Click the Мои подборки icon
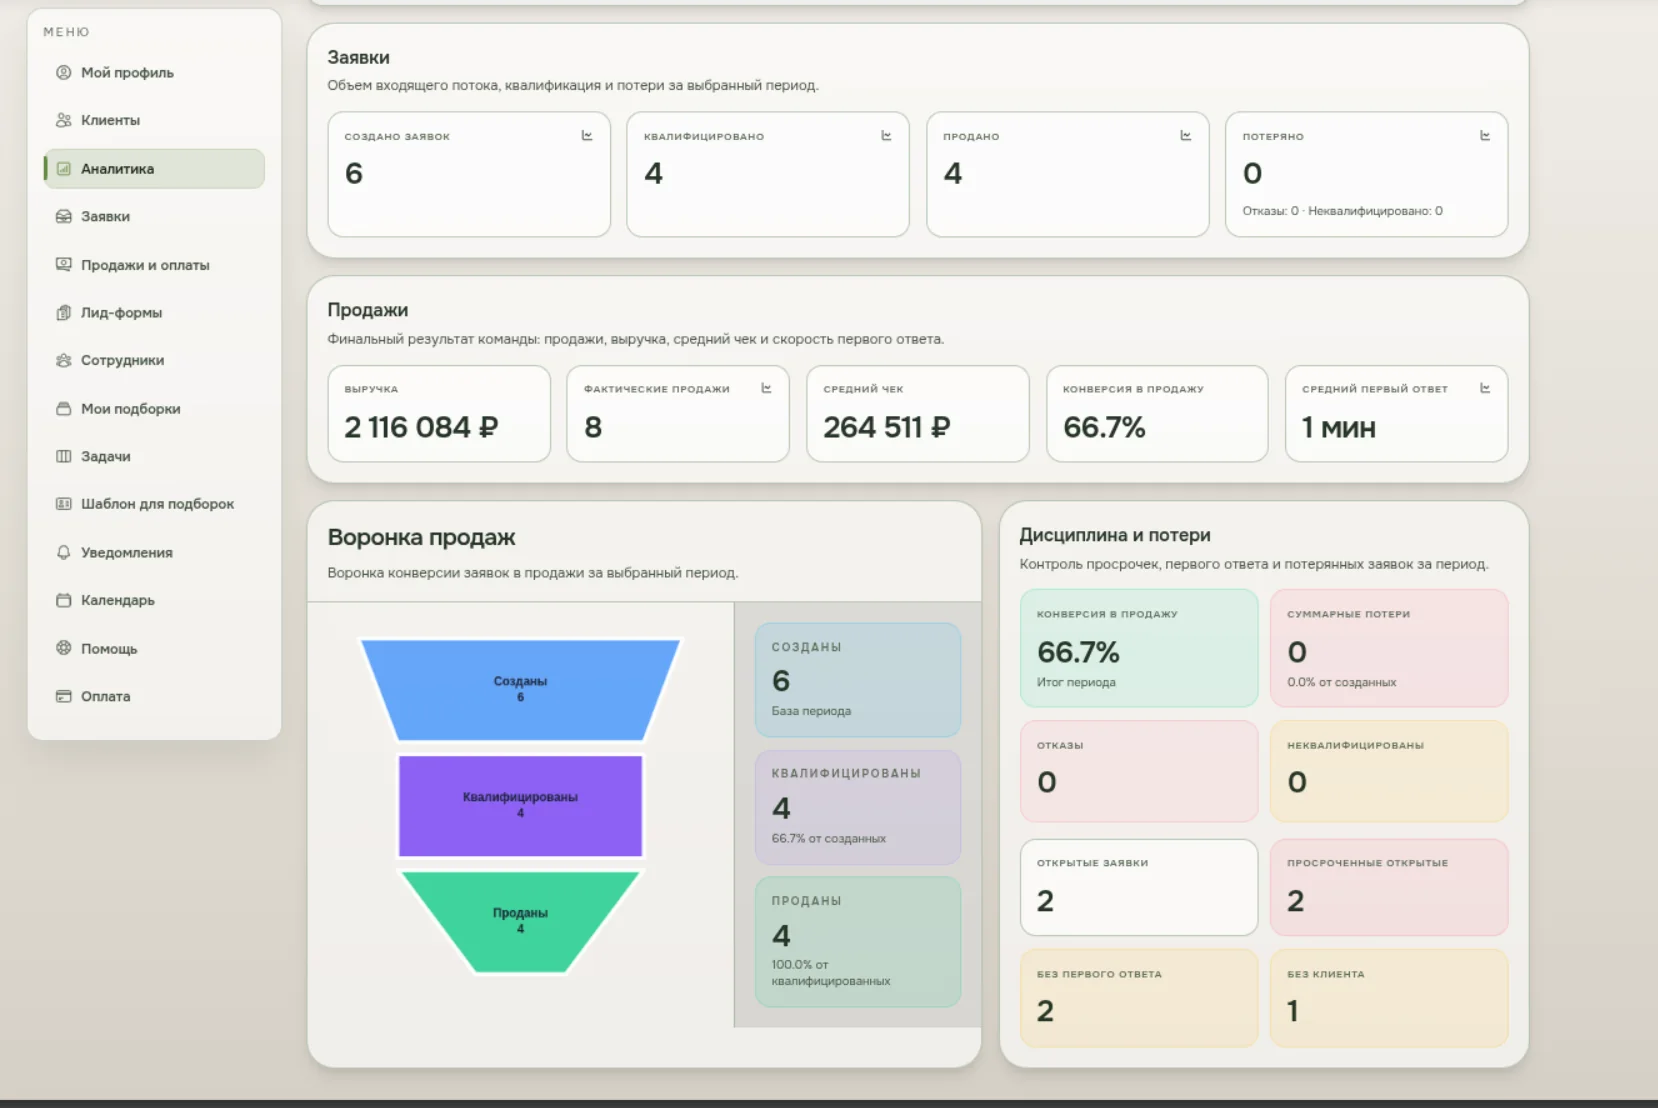1658x1108 pixels. 64,408
